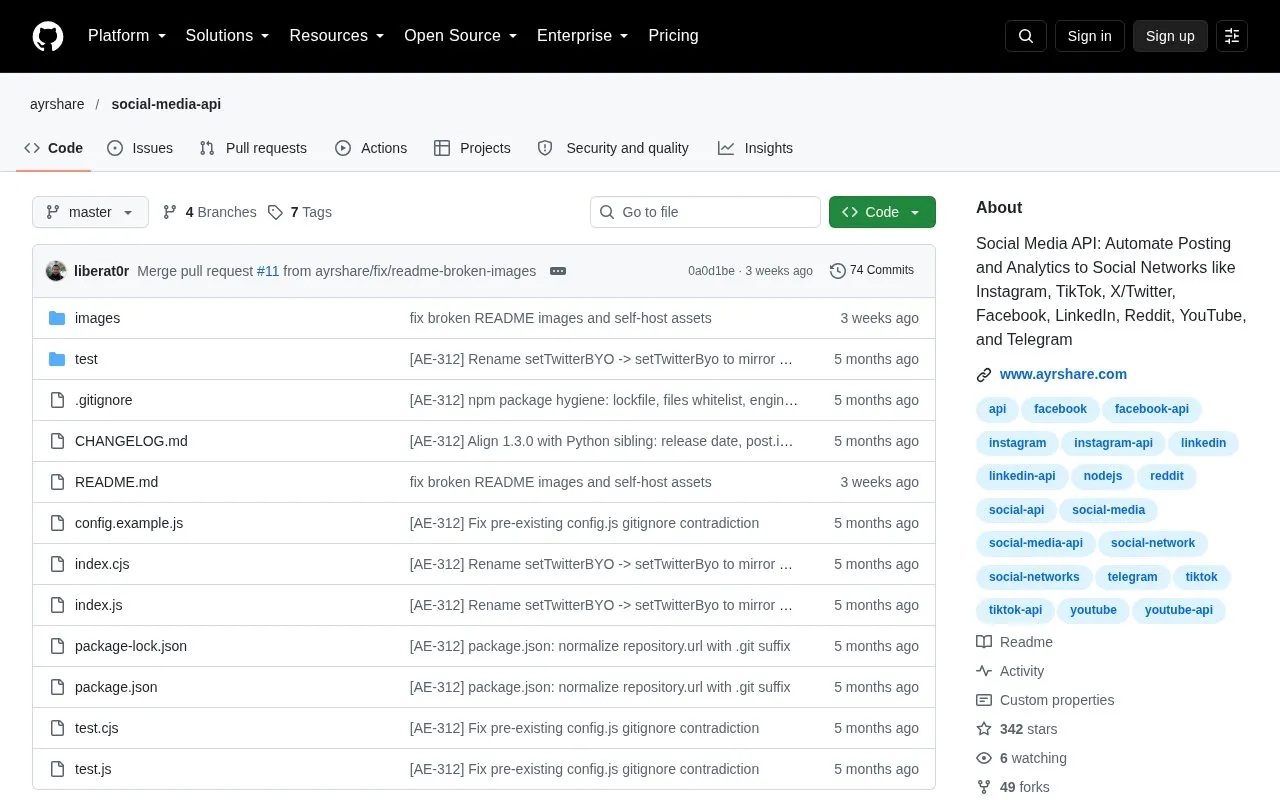Open the search magnifier button
The height and width of the screenshot is (800, 1280).
[1026, 36]
